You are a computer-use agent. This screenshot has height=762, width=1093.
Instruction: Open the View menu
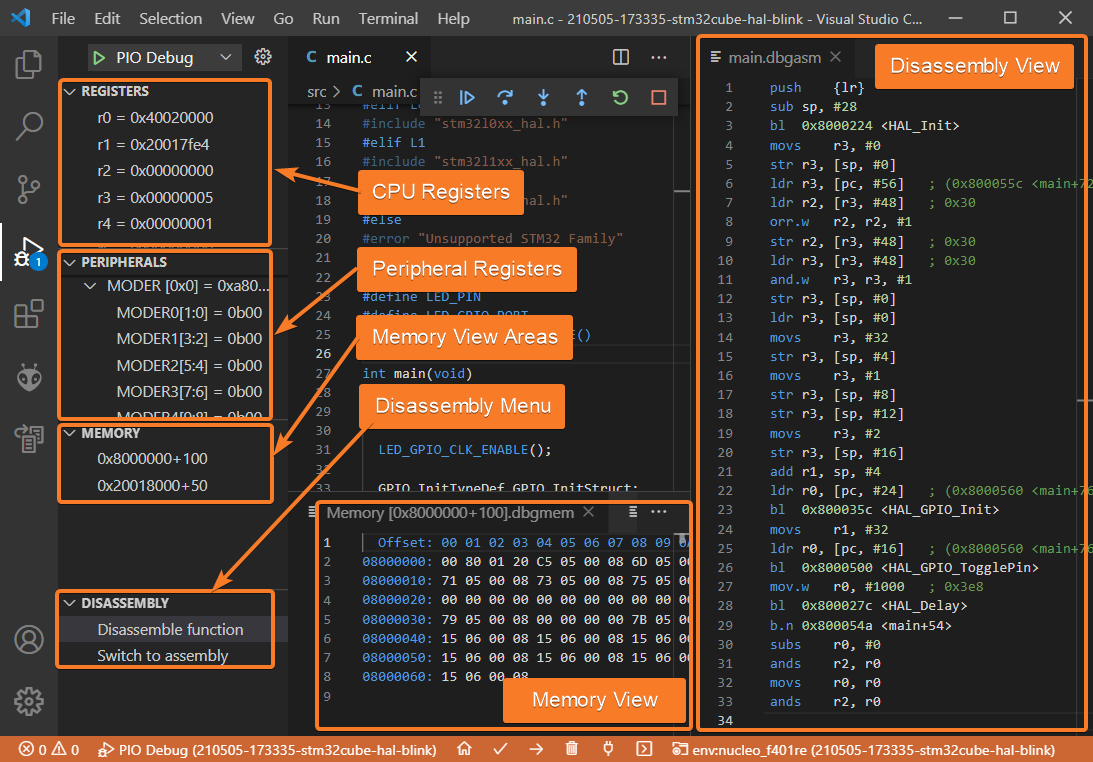[238, 19]
